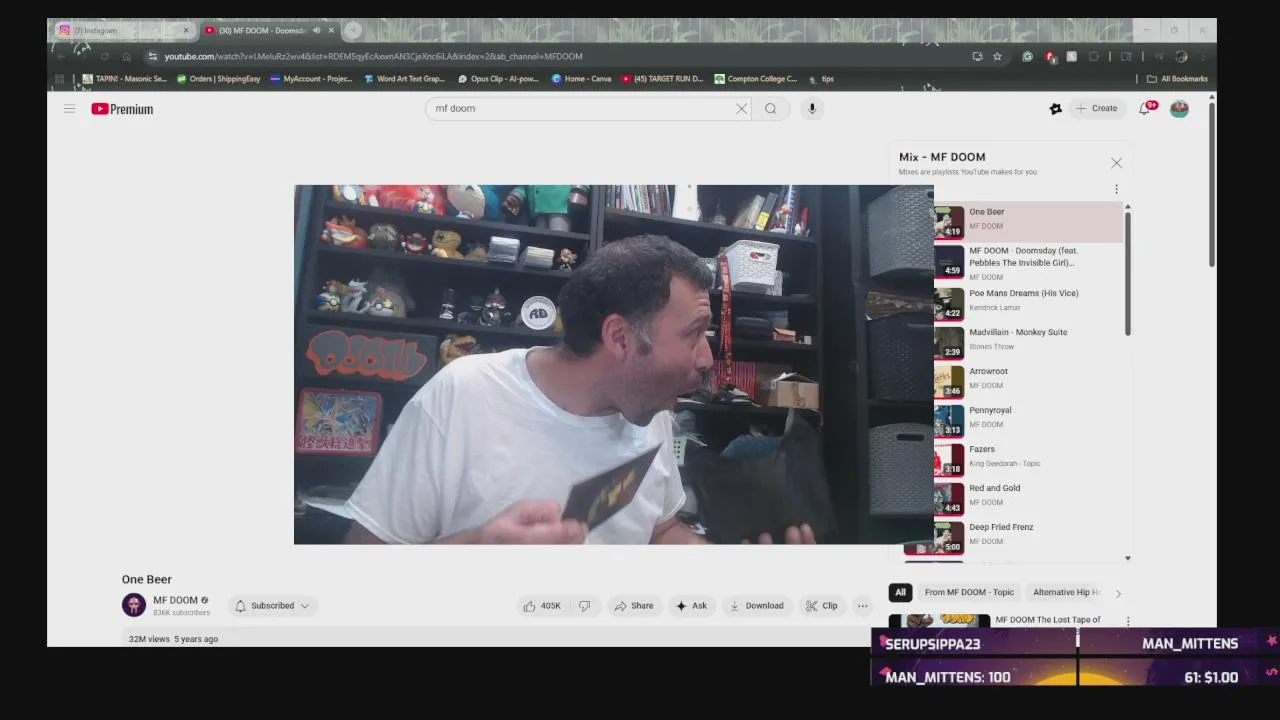Open the account avatar menu
The height and width of the screenshot is (720, 1280).
(1180, 109)
